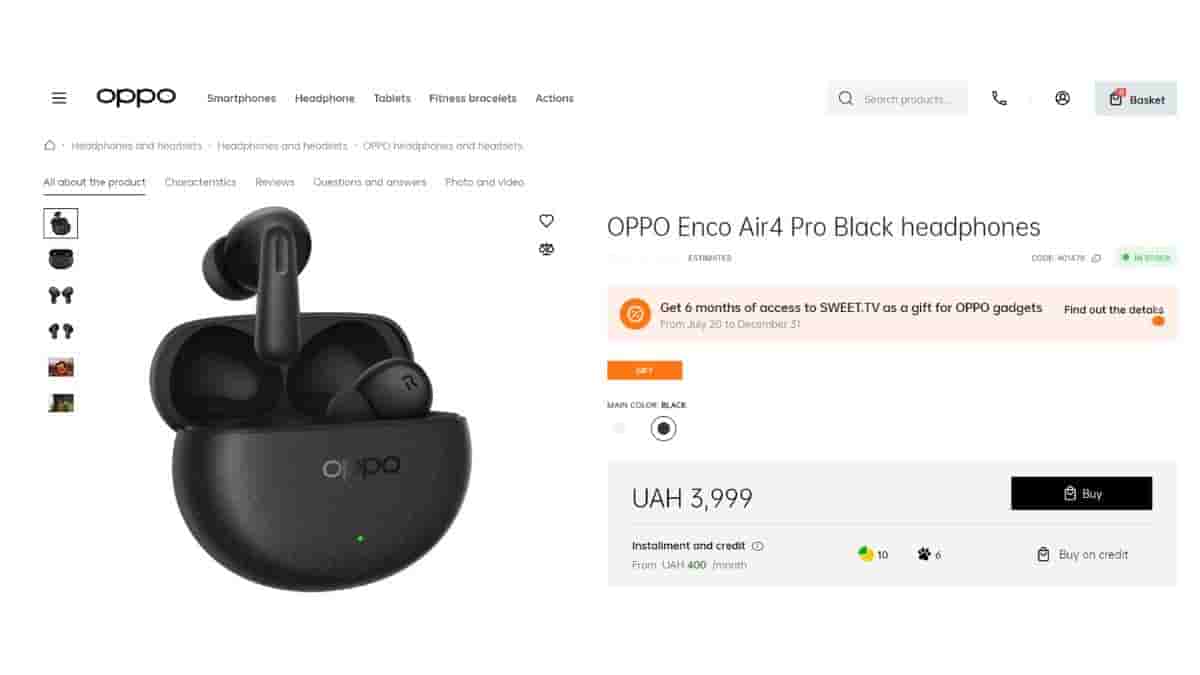The height and width of the screenshot is (675, 1200).
Task: Select the white color option
Action: pyautogui.click(x=619, y=428)
